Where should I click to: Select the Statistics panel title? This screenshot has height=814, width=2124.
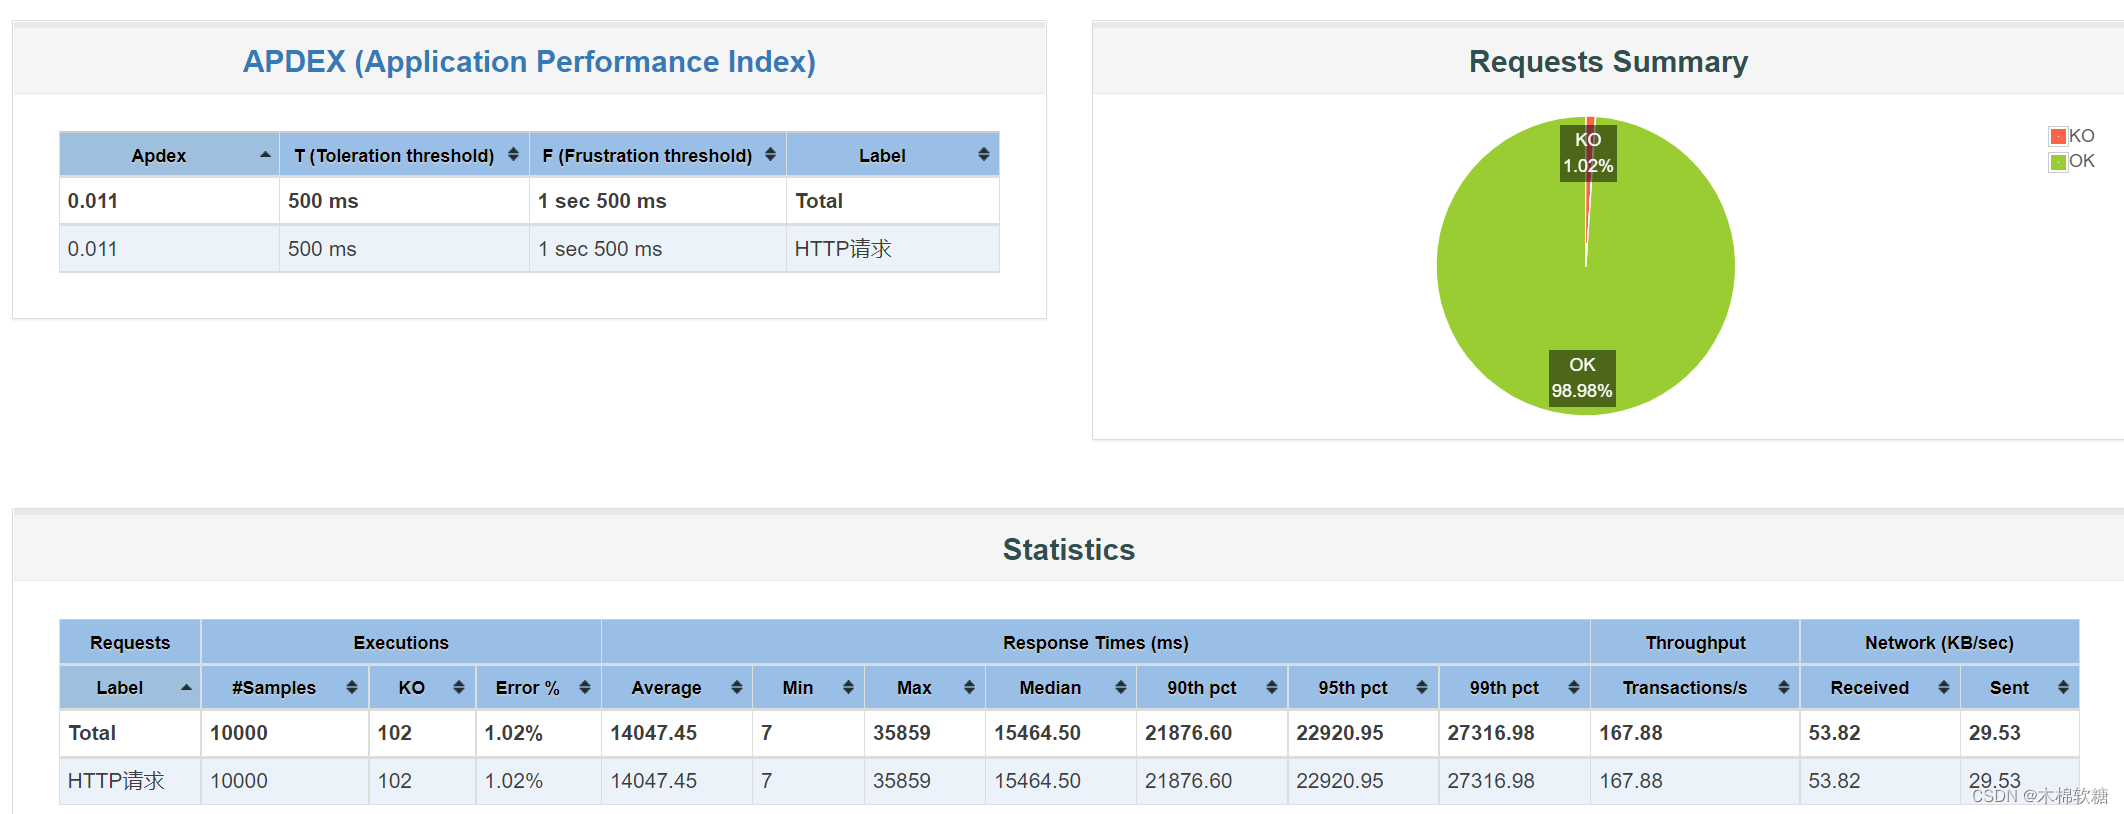tap(1068, 549)
